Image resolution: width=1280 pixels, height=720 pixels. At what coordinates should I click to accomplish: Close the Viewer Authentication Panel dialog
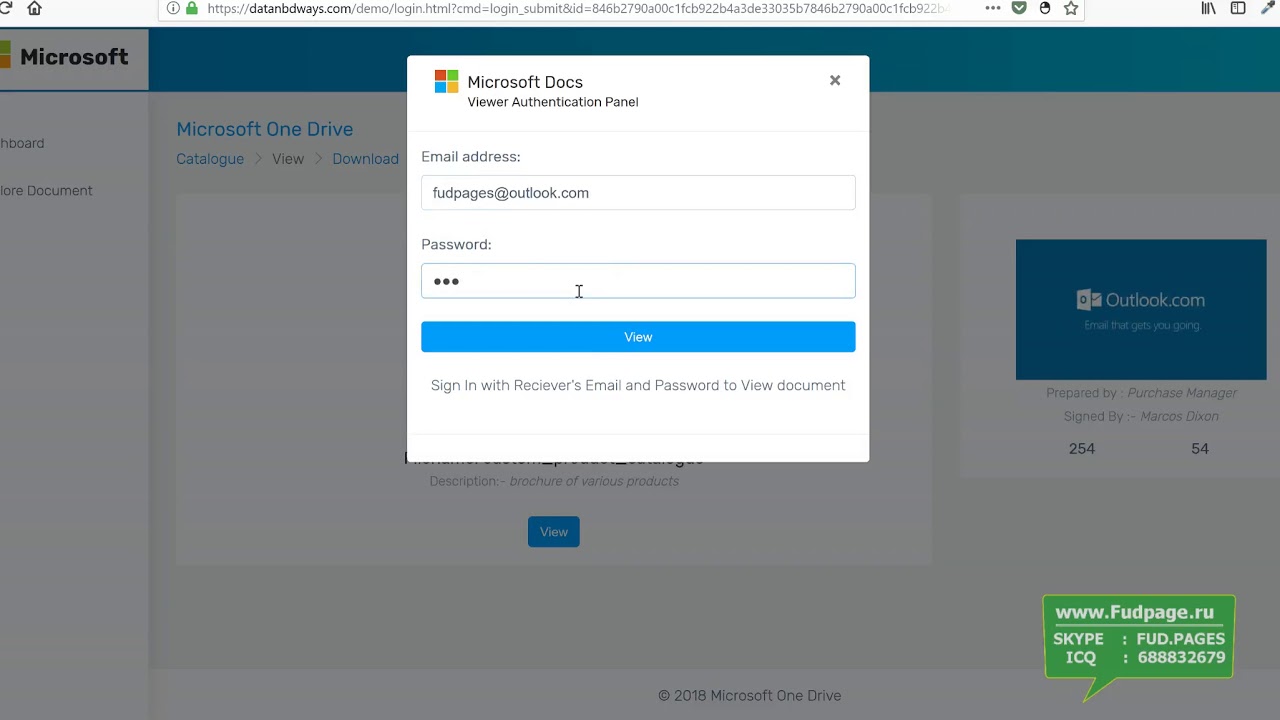coord(835,80)
